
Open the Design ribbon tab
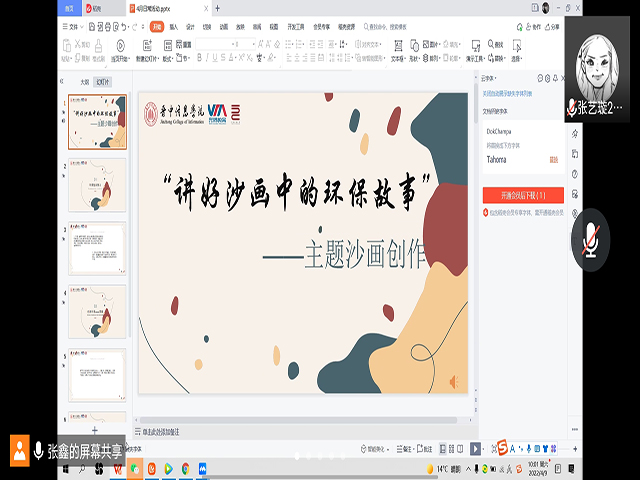(x=190, y=27)
